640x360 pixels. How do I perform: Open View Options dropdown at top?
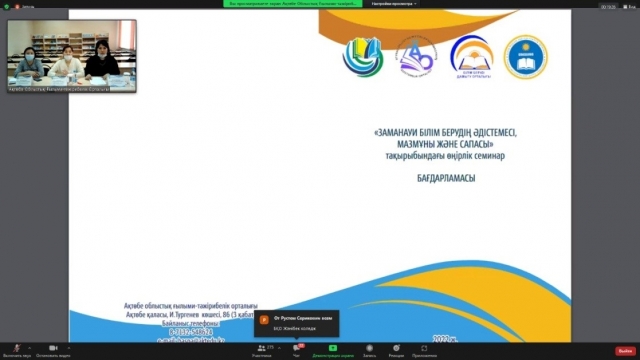(x=393, y=4)
